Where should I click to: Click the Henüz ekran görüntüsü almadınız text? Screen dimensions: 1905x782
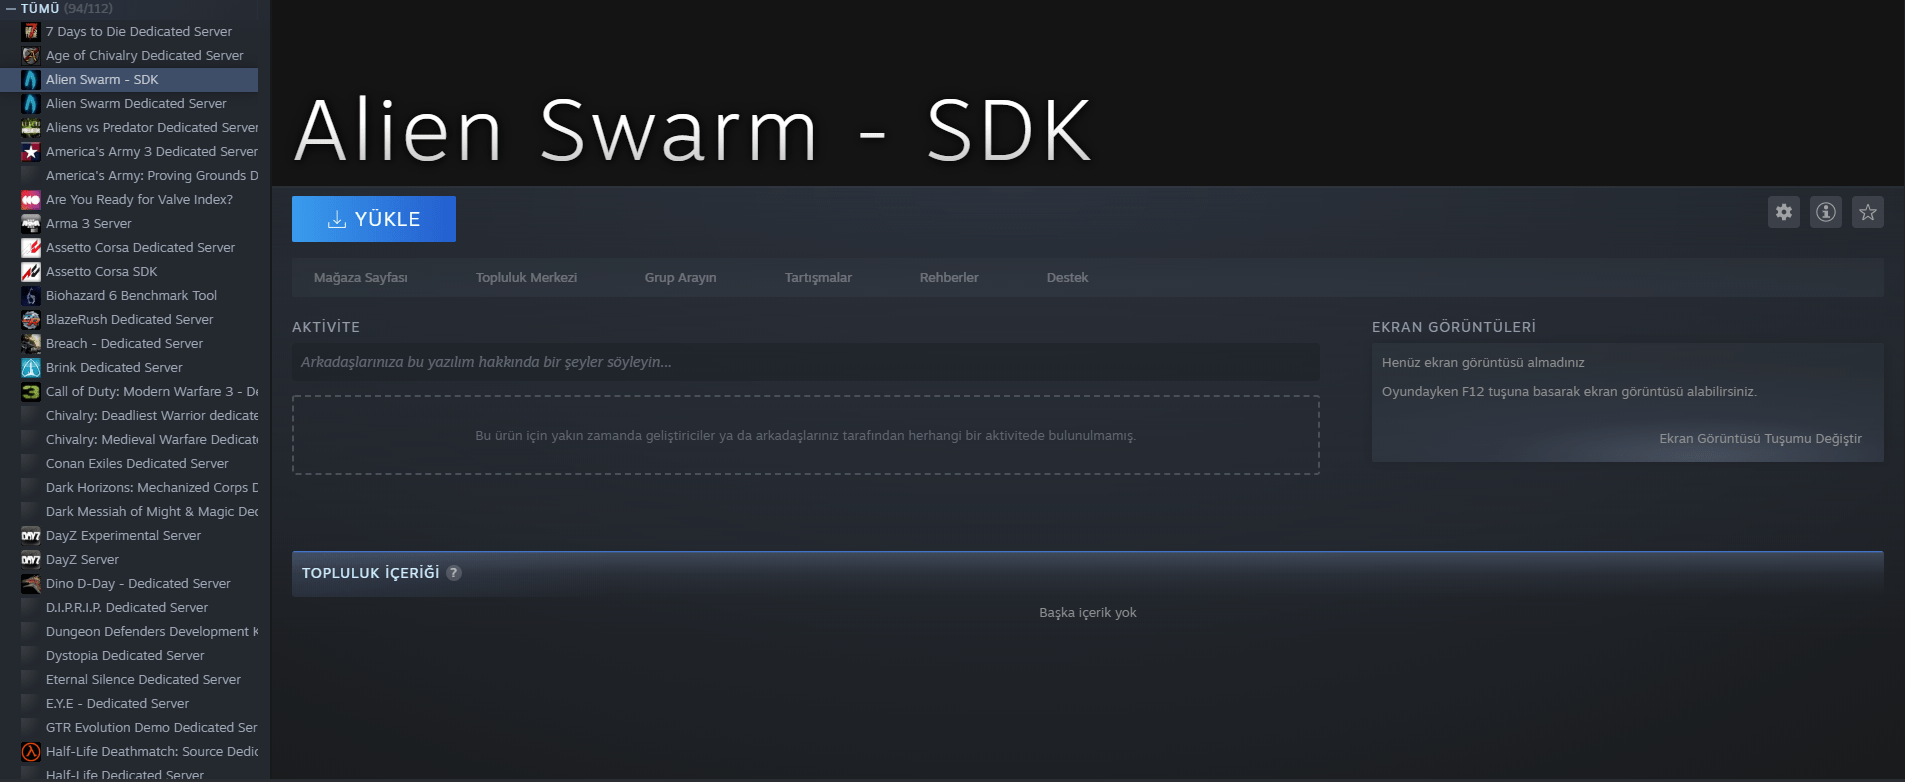(1483, 362)
